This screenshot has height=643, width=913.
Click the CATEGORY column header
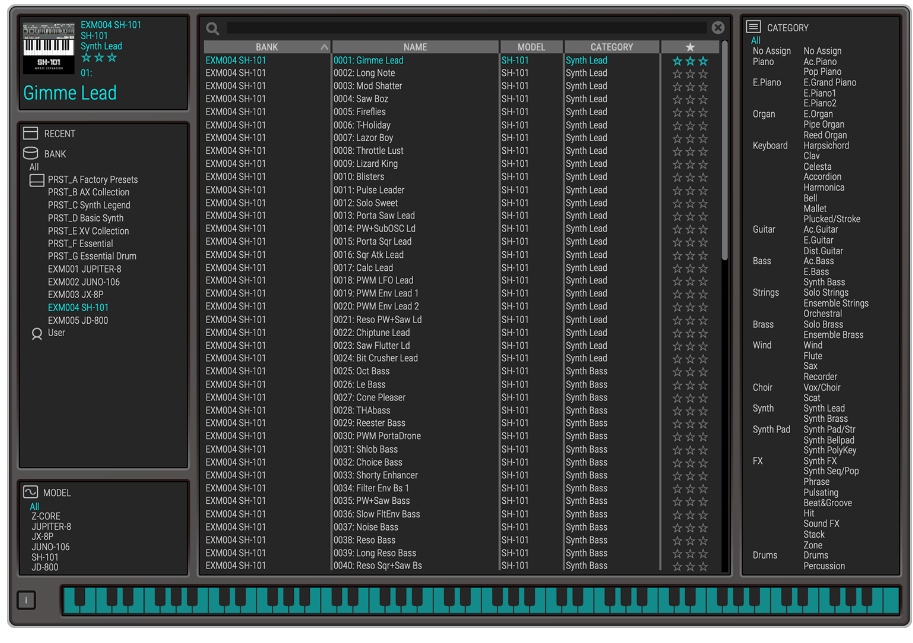(x=611, y=47)
